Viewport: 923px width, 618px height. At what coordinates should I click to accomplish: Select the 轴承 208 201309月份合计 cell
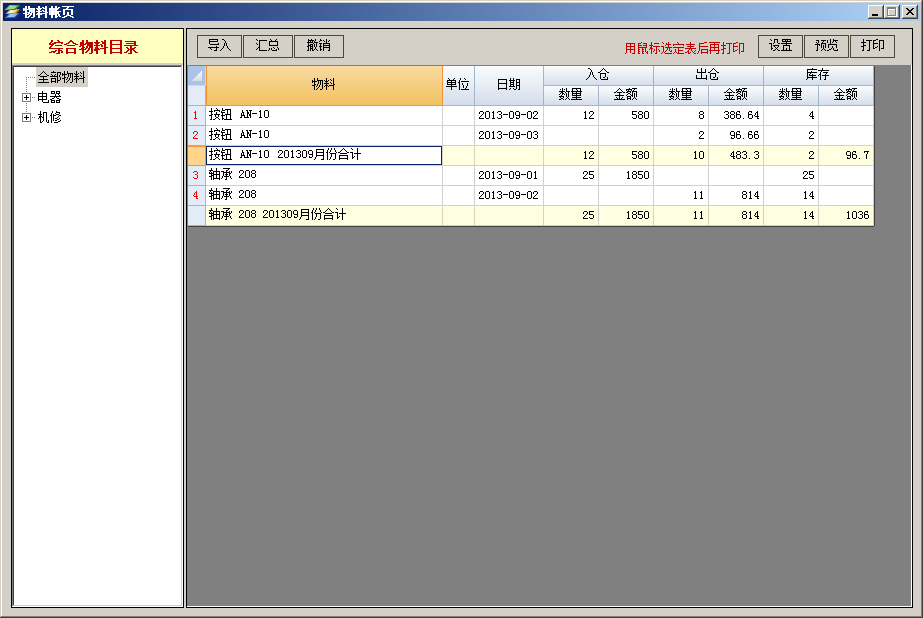tap(323, 216)
